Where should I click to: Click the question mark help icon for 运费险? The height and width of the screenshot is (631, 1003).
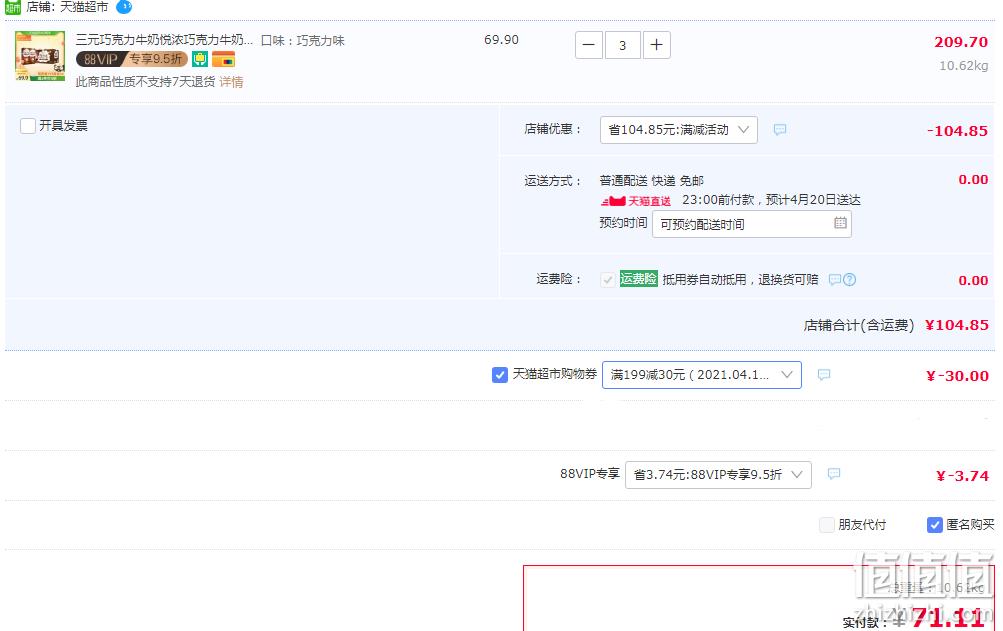(x=849, y=280)
